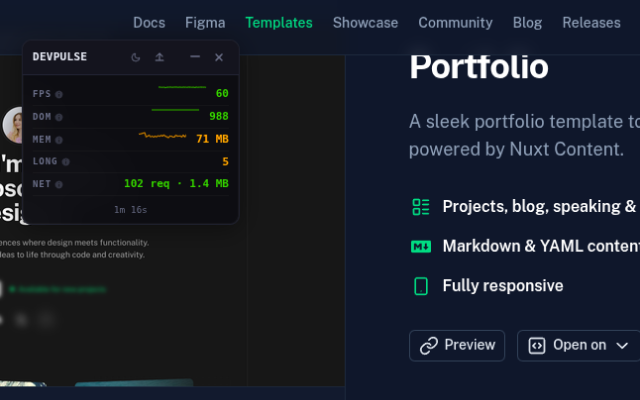
Task: Click the Portfolio heading
Action: point(479,67)
